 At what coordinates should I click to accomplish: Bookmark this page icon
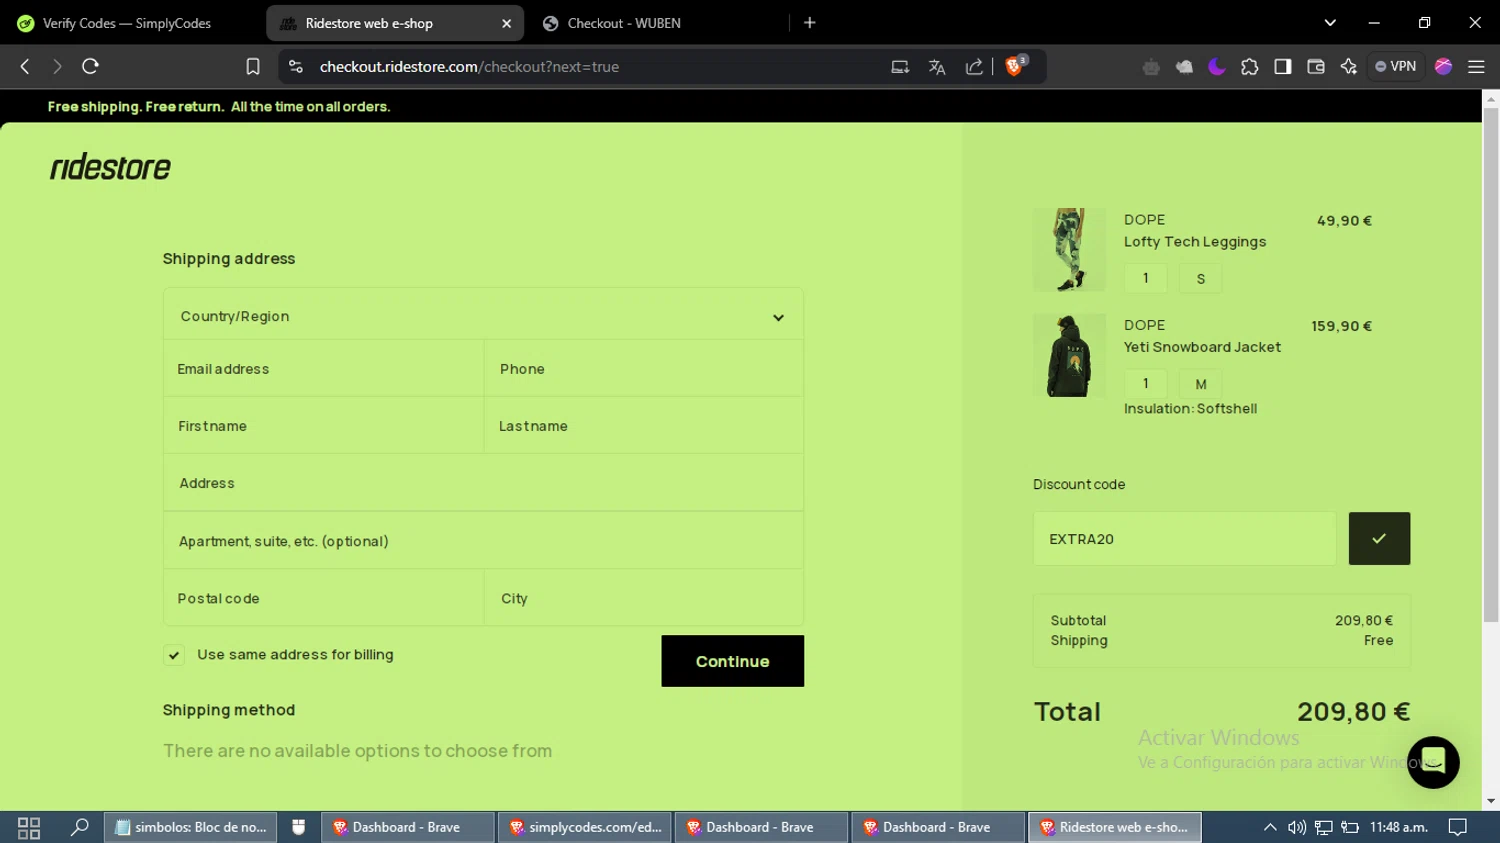pyautogui.click(x=253, y=67)
